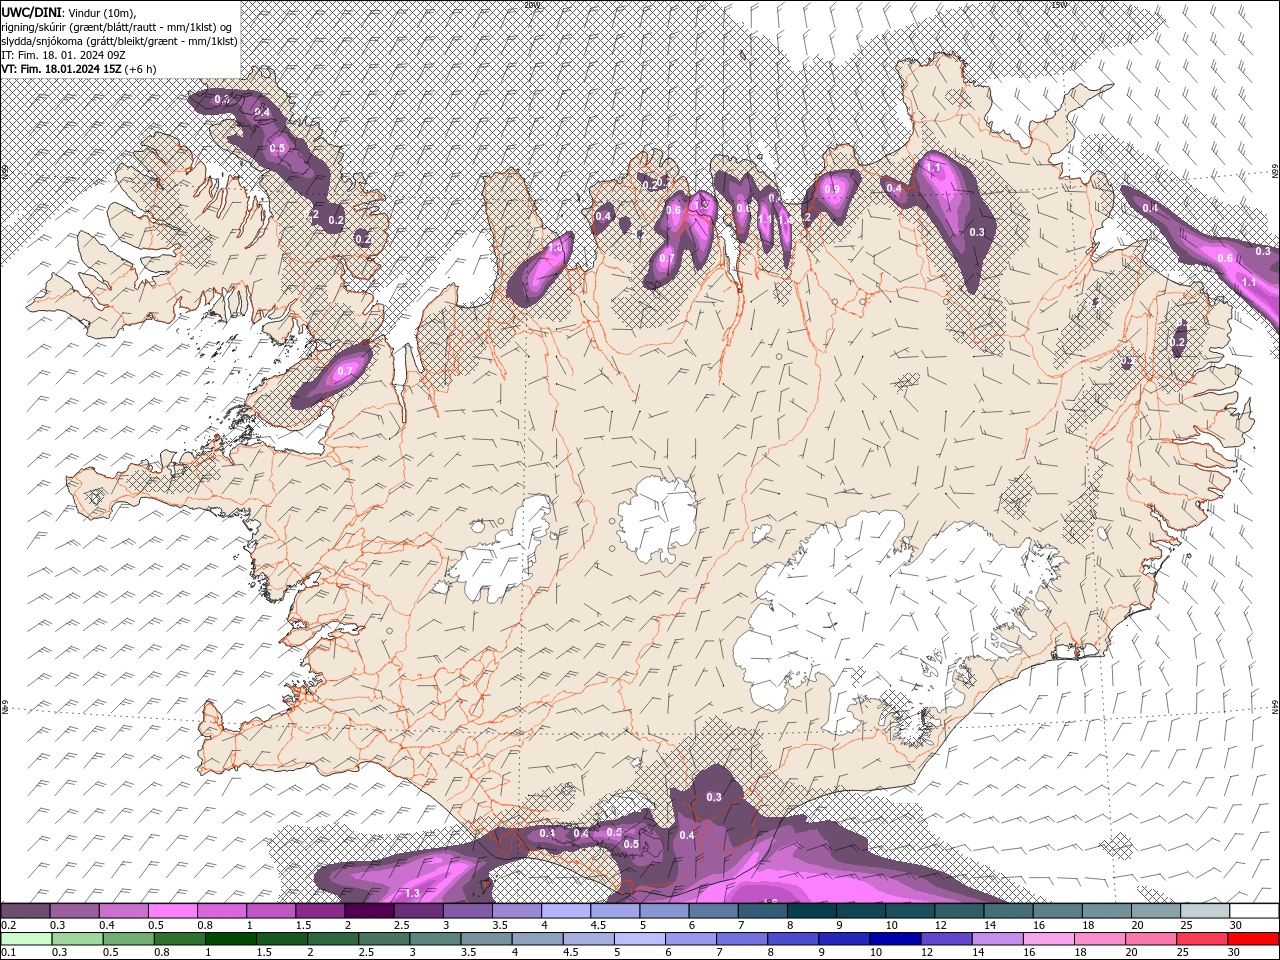Image resolution: width=1280 pixels, height=960 pixels.
Task: Click the 1.3 snowfall value off the southwest coast
Action: [412, 893]
